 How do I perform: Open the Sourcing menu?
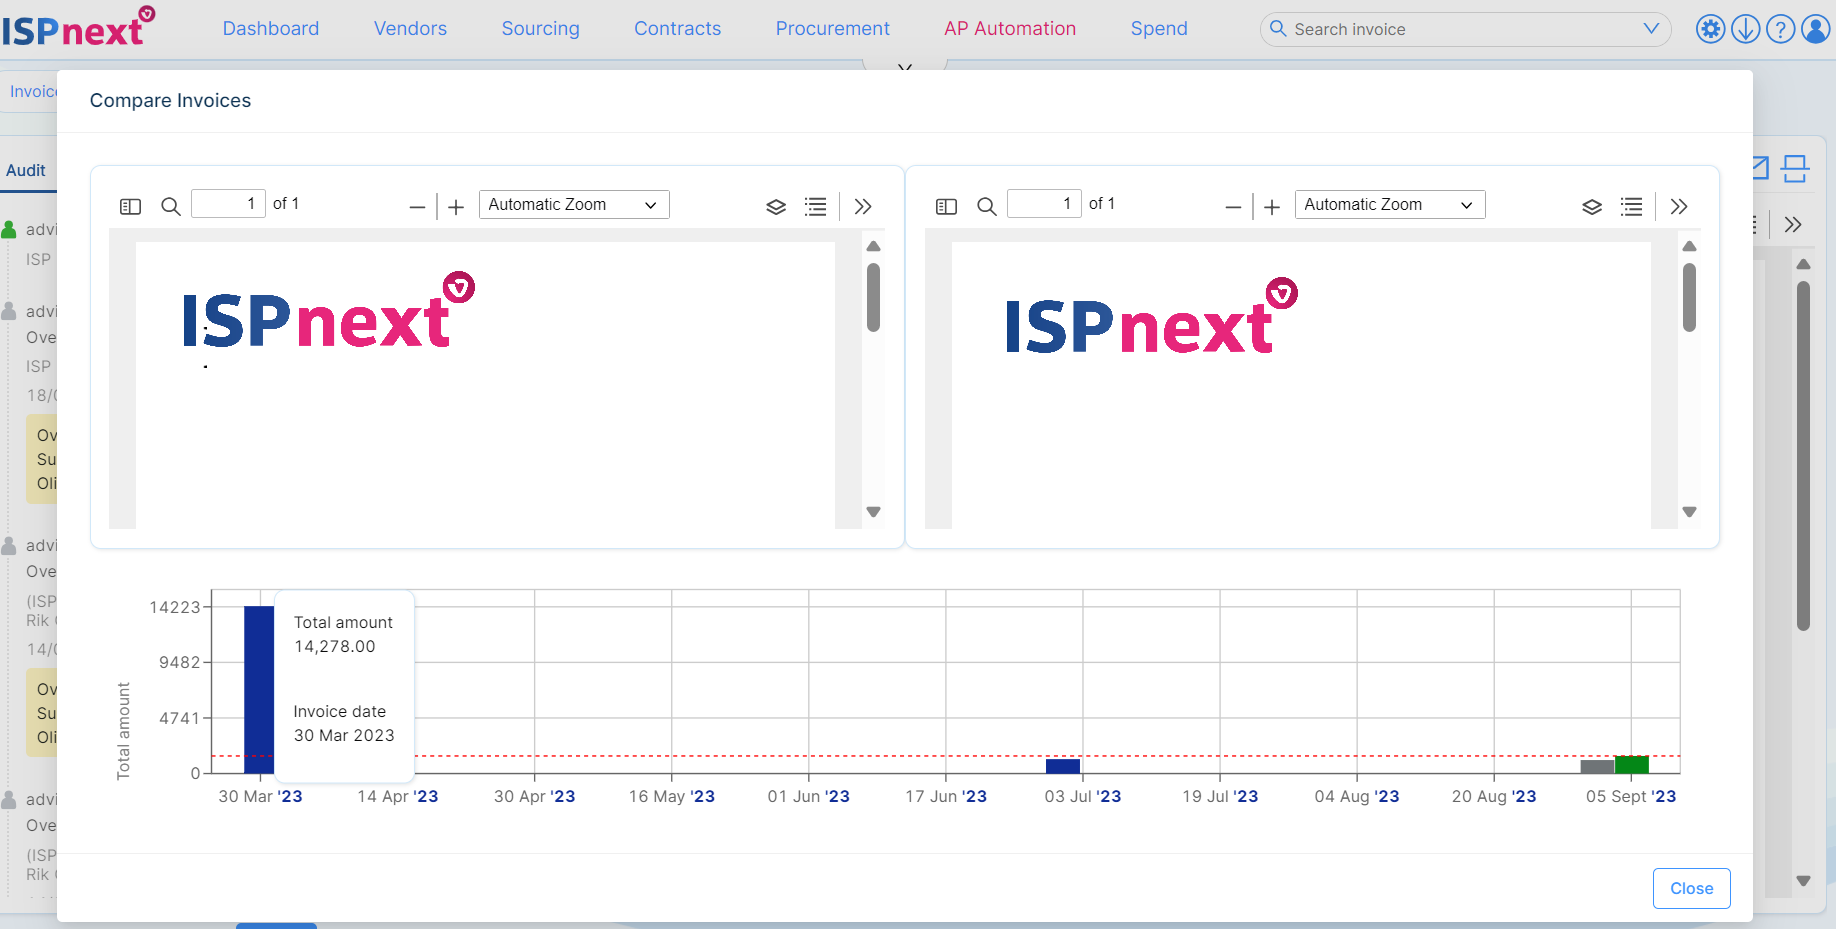[541, 29]
